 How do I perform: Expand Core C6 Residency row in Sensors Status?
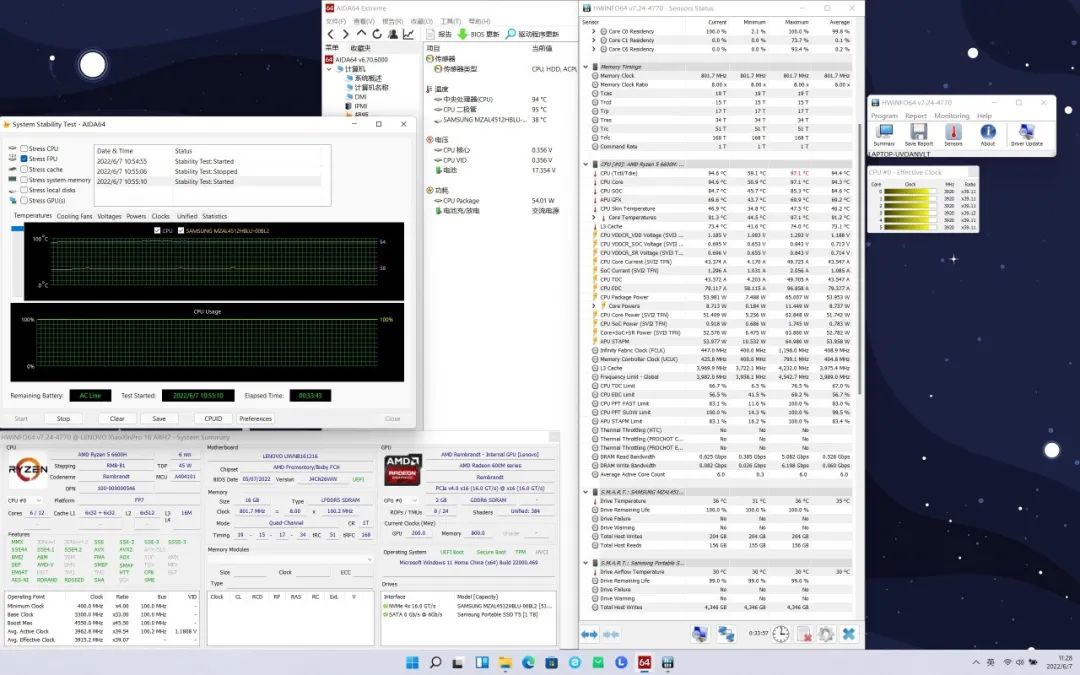pos(594,49)
